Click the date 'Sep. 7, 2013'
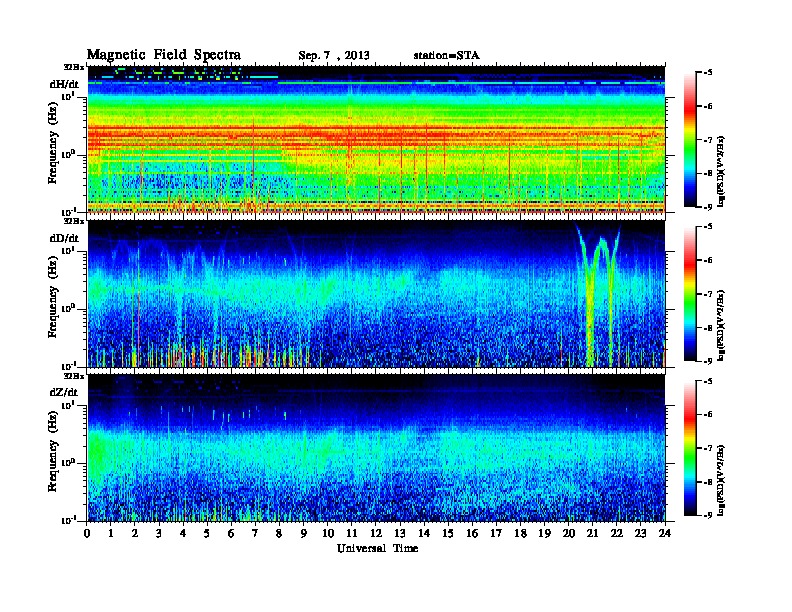The width and height of the screenshot is (792, 612). (x=334, y=56)
